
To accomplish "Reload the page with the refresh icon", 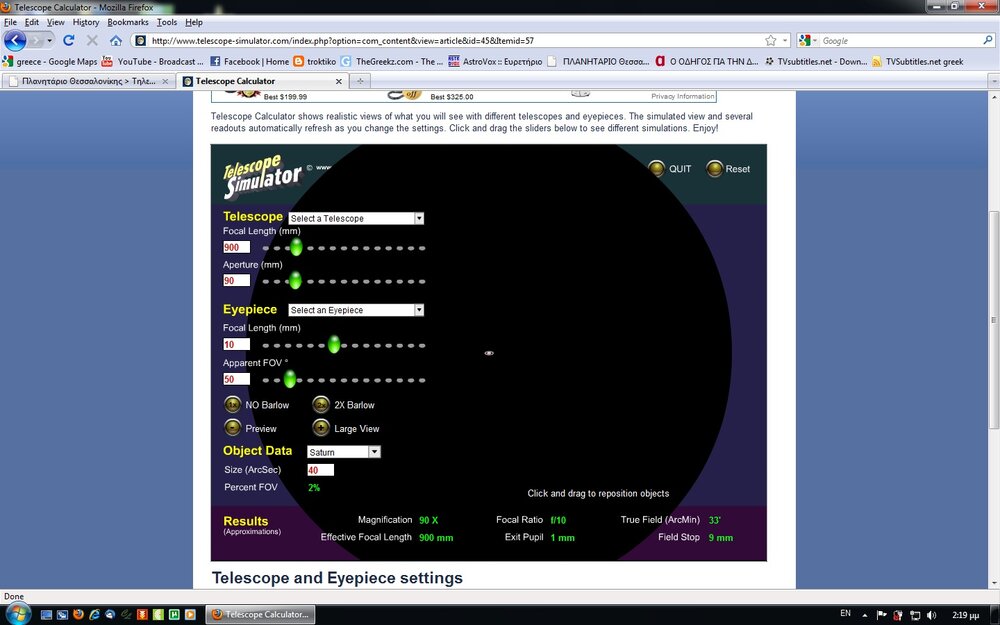I will point(68,41).
